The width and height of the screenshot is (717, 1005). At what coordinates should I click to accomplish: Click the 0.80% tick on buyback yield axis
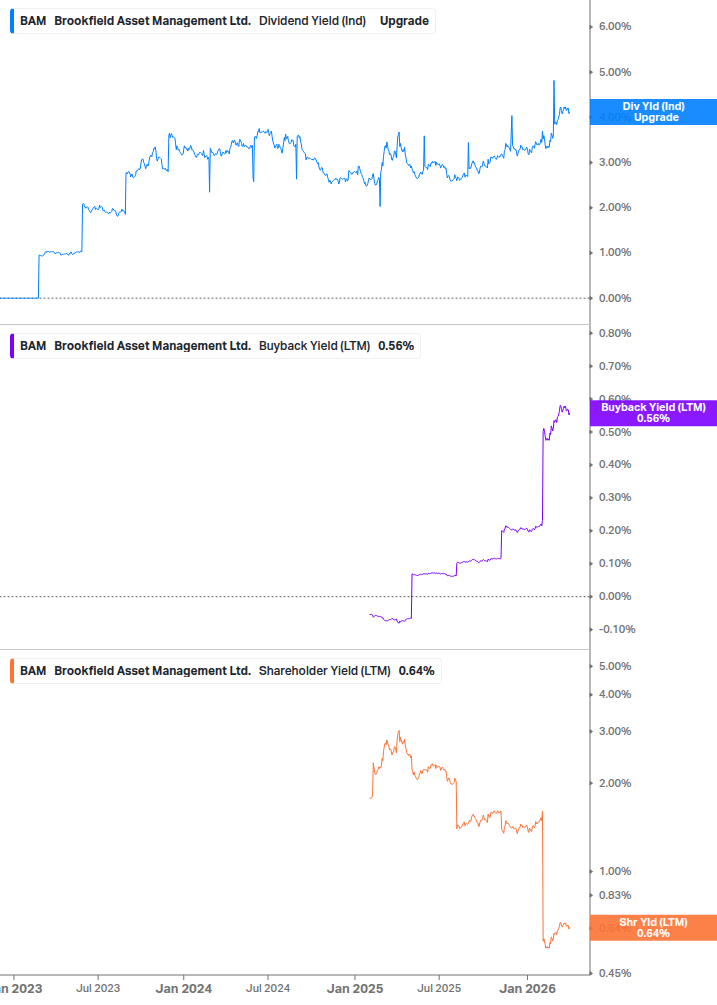click(614, 333)
